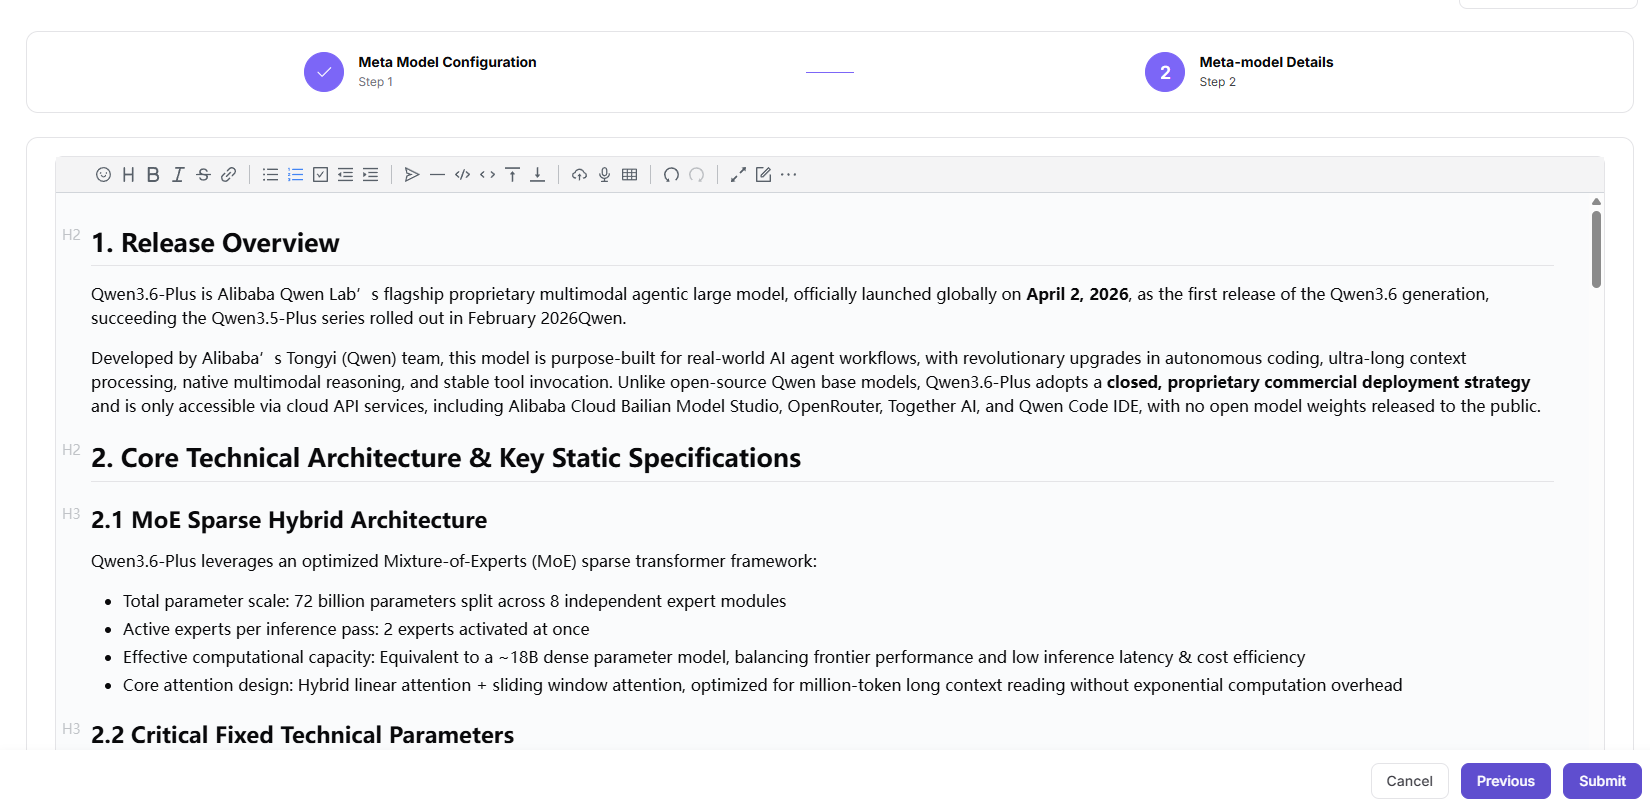Screen dimensions: 1650x802
Task: Click the 'Effective computational capacity' bullet
Action: (714, 657)
